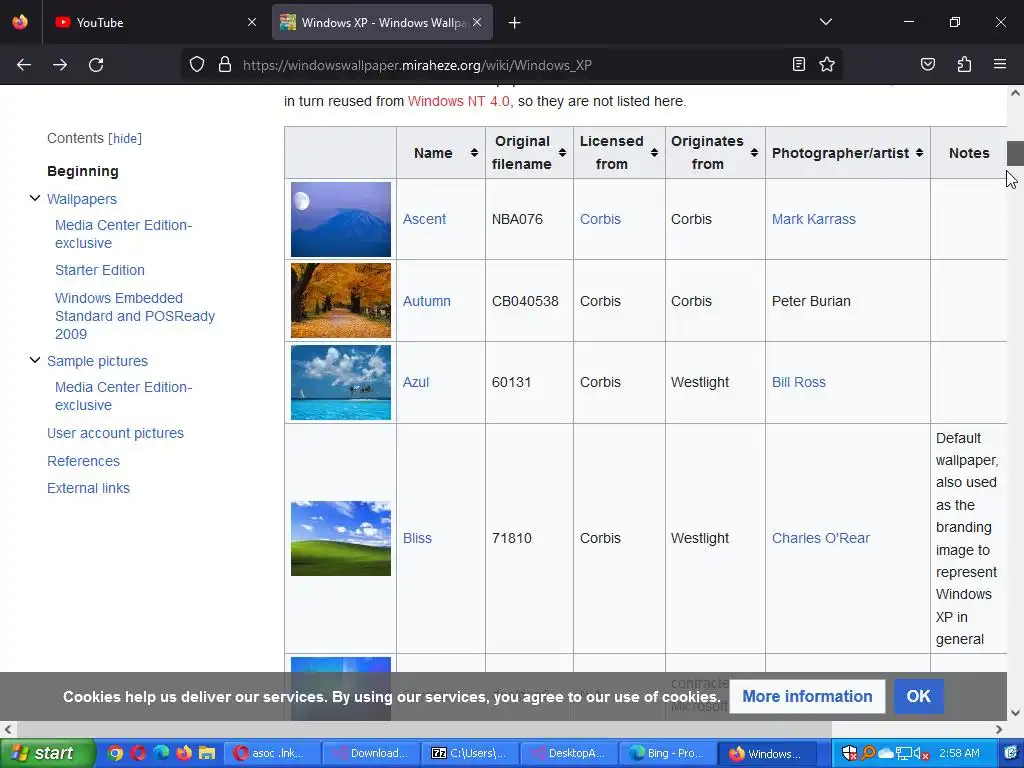Image resolution: width=1024 pixels, height=768 pixels.
Task: Open file explorer folder quick launch icon
Action: point(207,753)
